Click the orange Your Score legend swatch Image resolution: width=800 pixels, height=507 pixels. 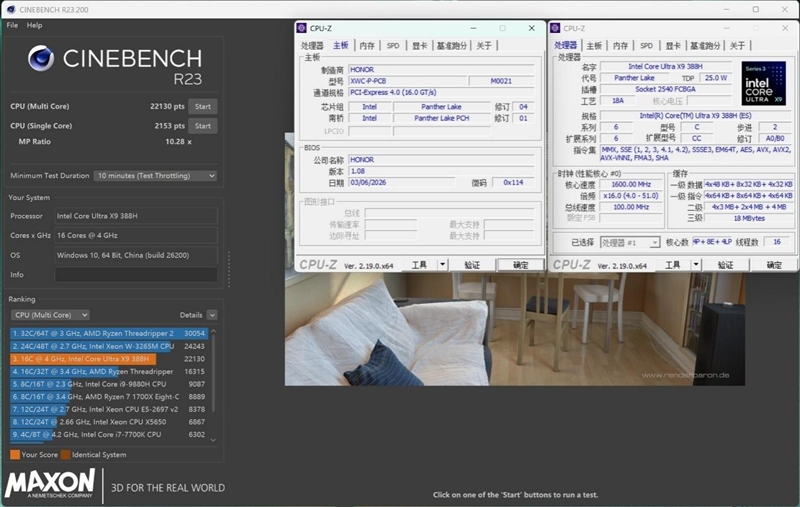click(x=15, y=454)
